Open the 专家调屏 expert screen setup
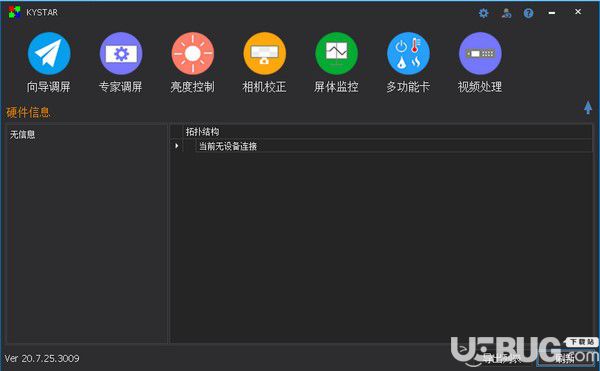 click(x=121, y=54)
